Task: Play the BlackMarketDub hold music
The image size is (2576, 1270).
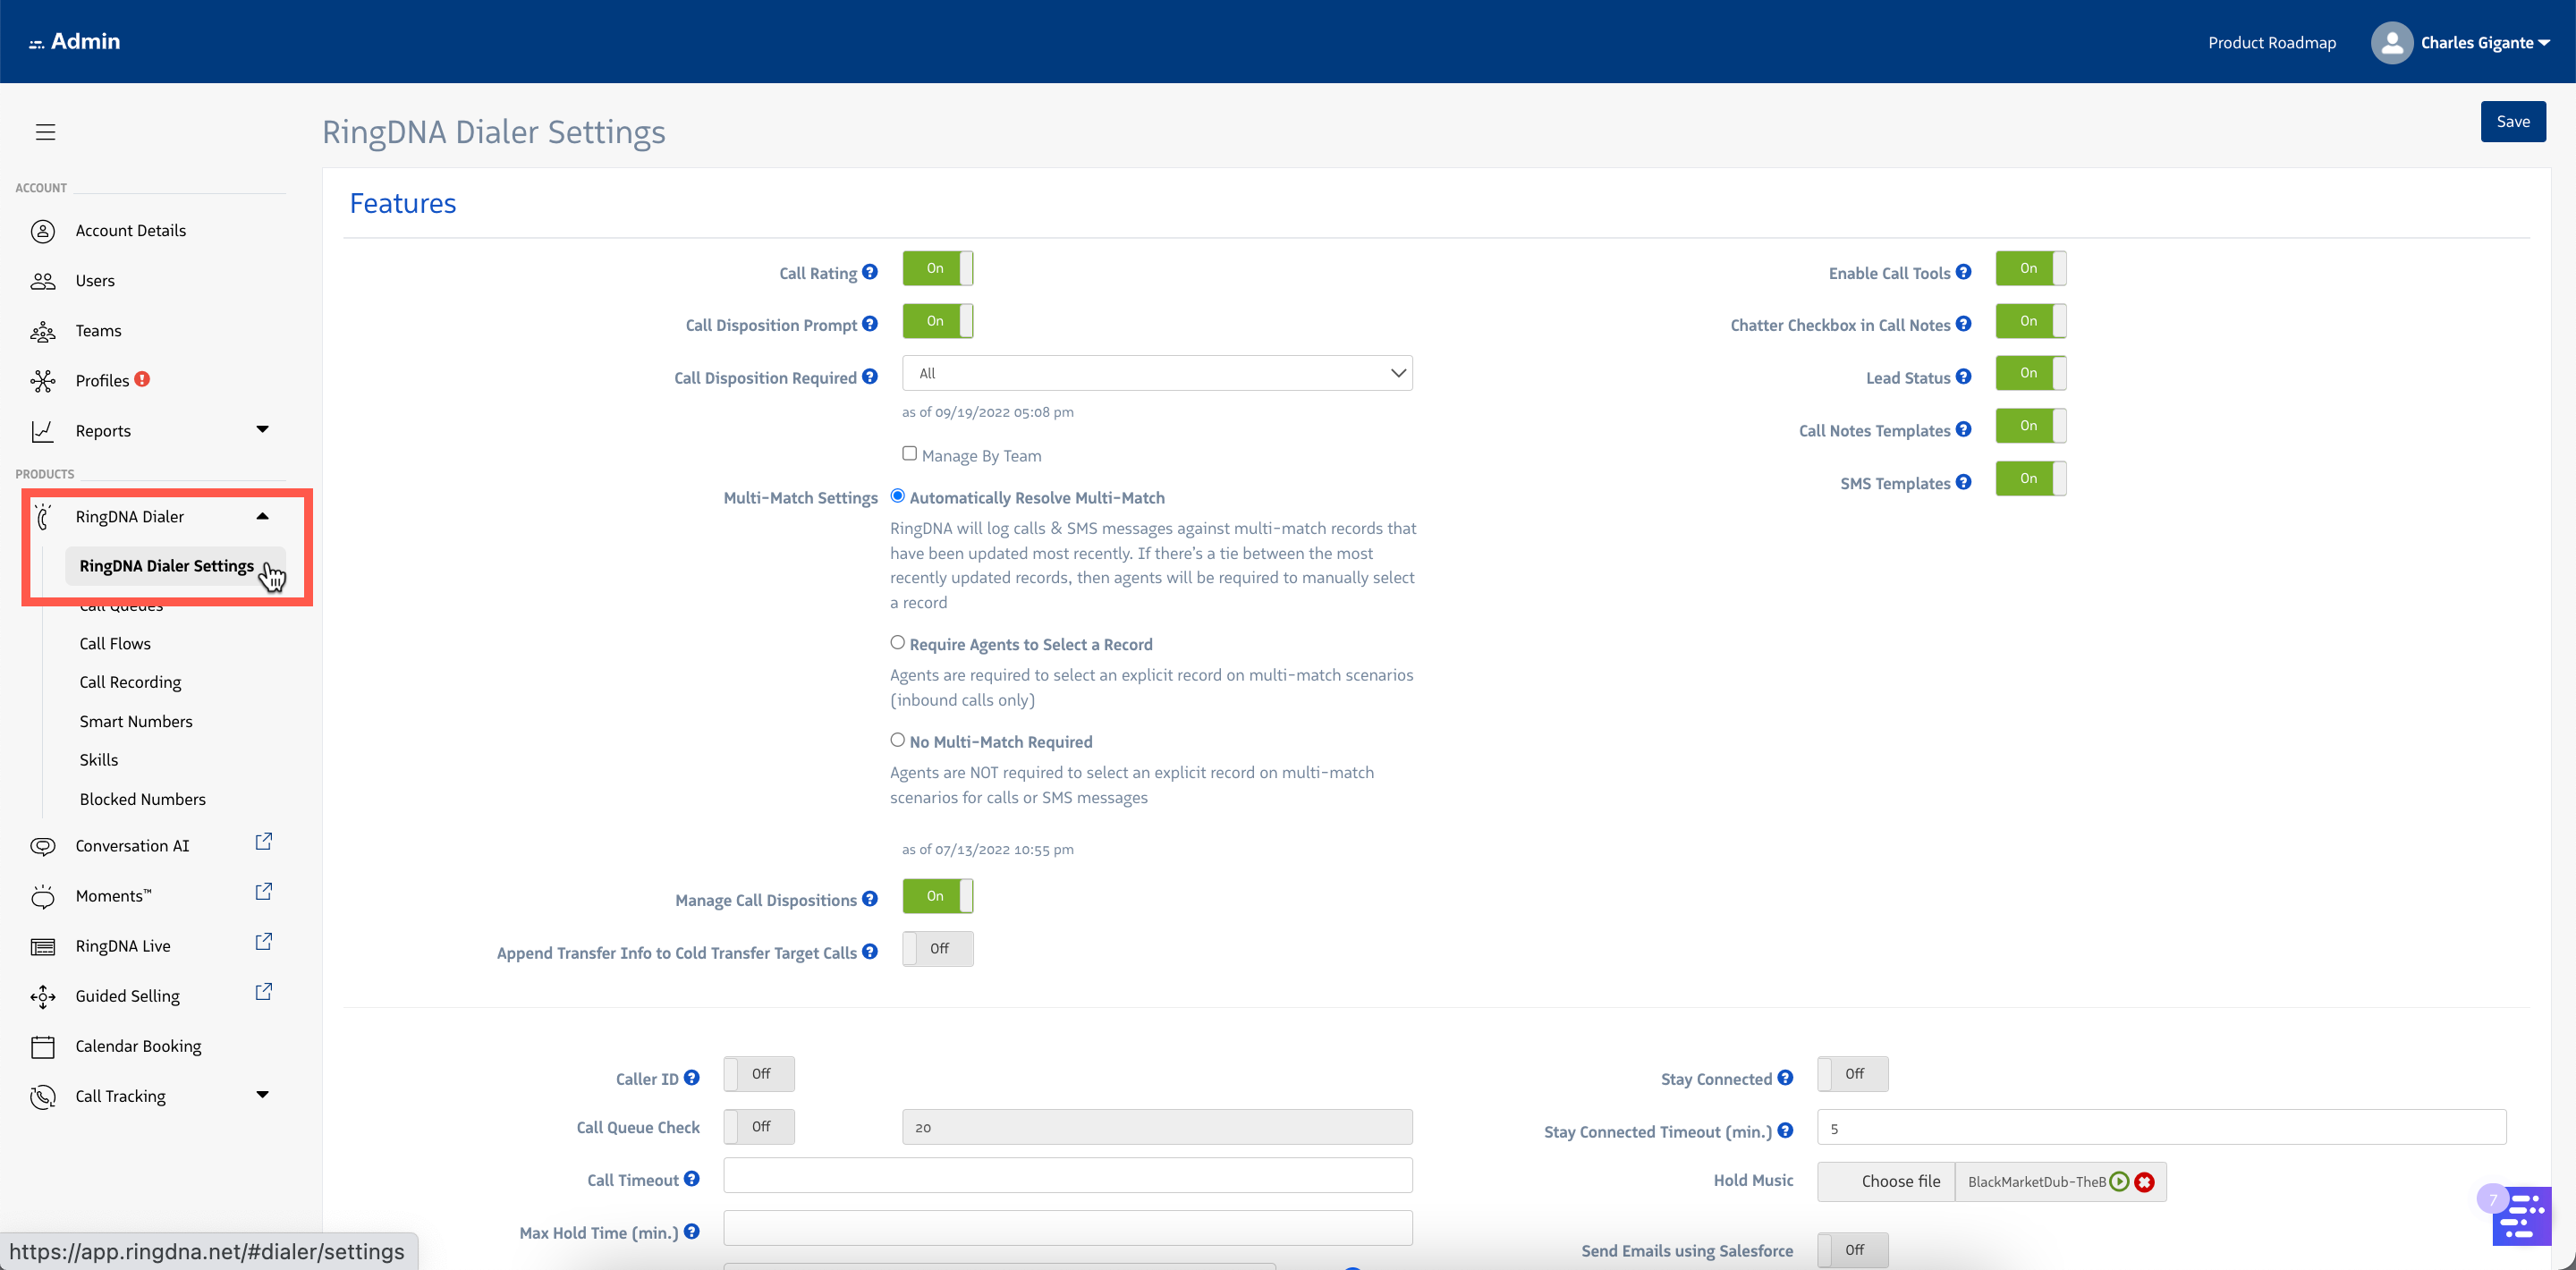Action: pos(2119,1181)
